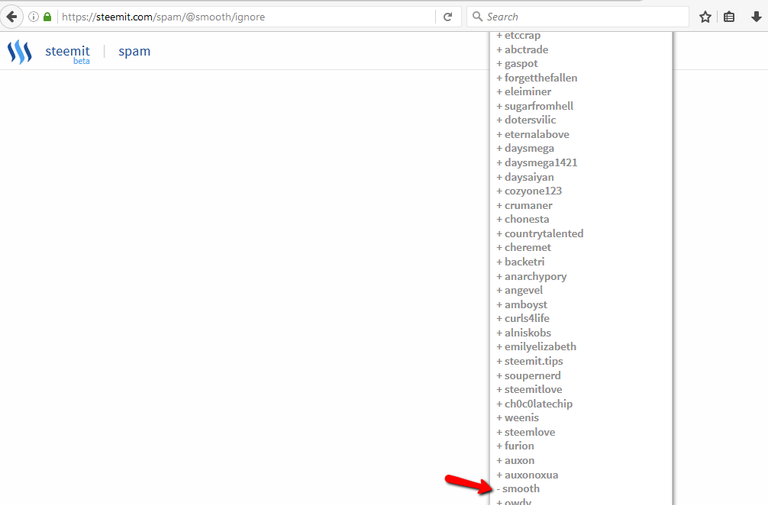Screen dimensions: 768x505
Task: Click the search magnifier icon
Action: coord(477,17)
